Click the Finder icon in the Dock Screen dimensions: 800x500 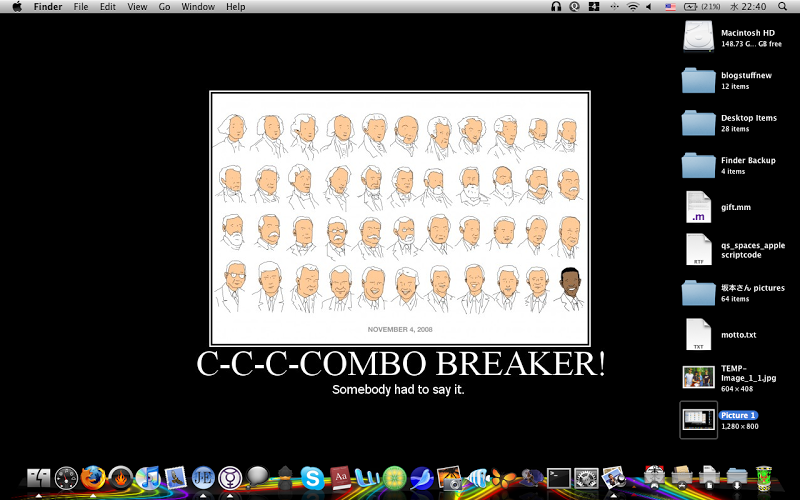pyautogui.click(x=39, y=479)
